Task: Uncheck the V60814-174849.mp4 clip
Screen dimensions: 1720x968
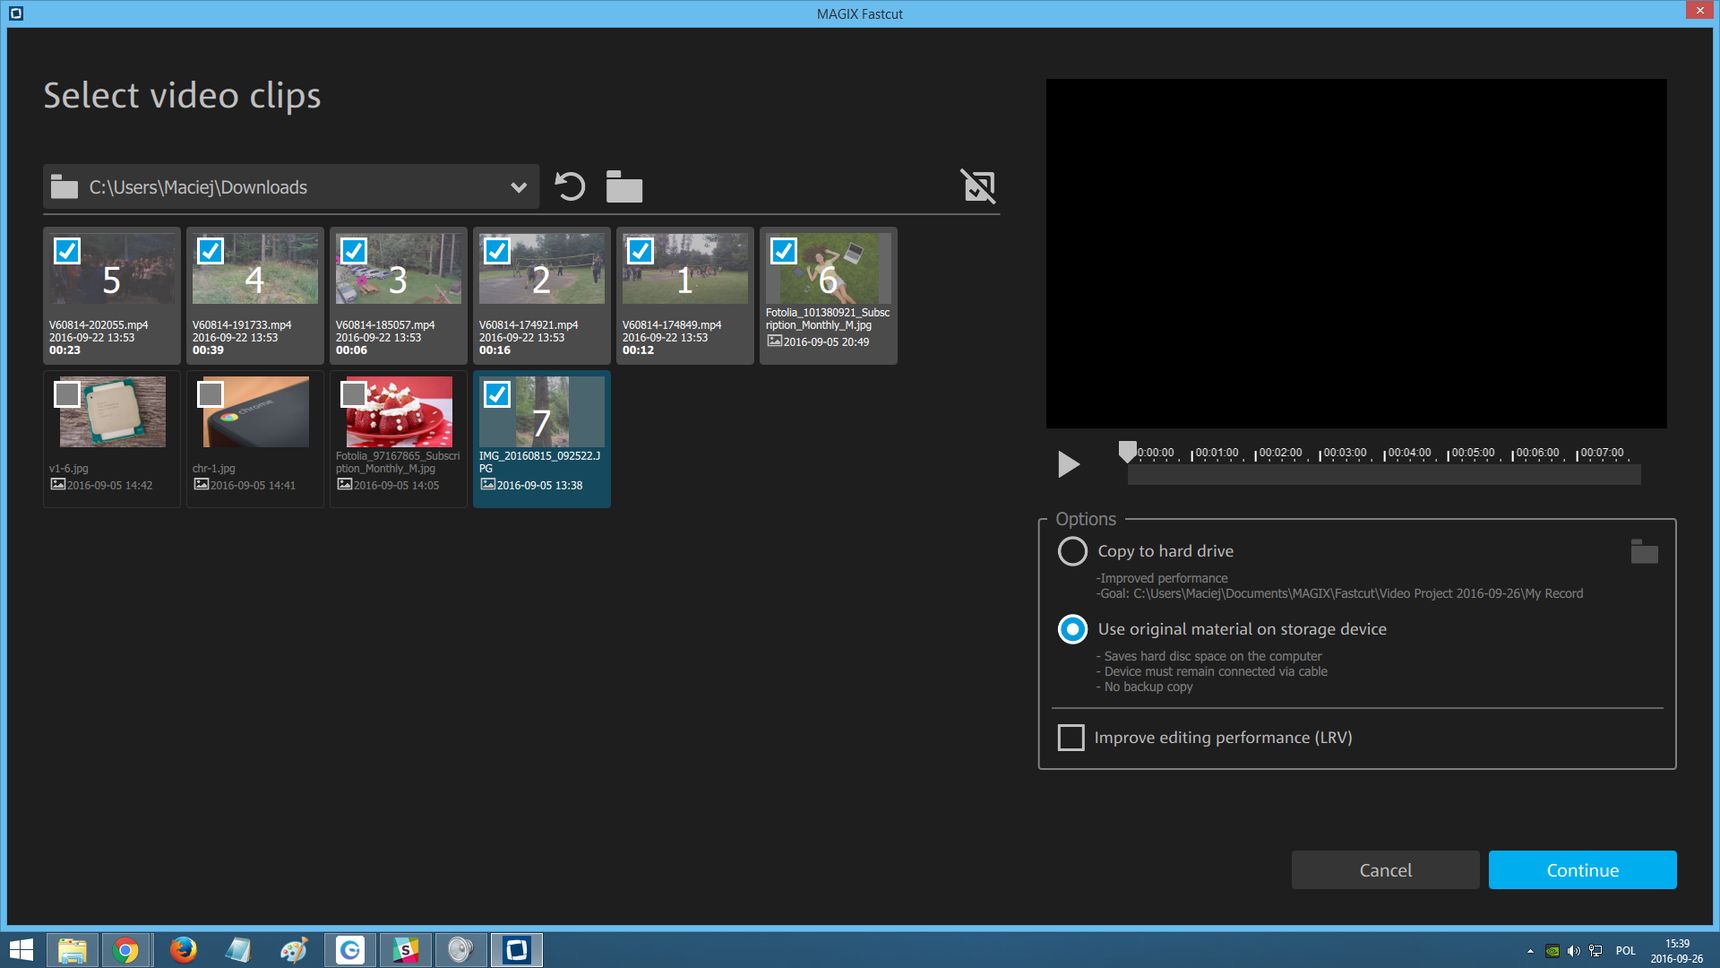Action: 640,251
